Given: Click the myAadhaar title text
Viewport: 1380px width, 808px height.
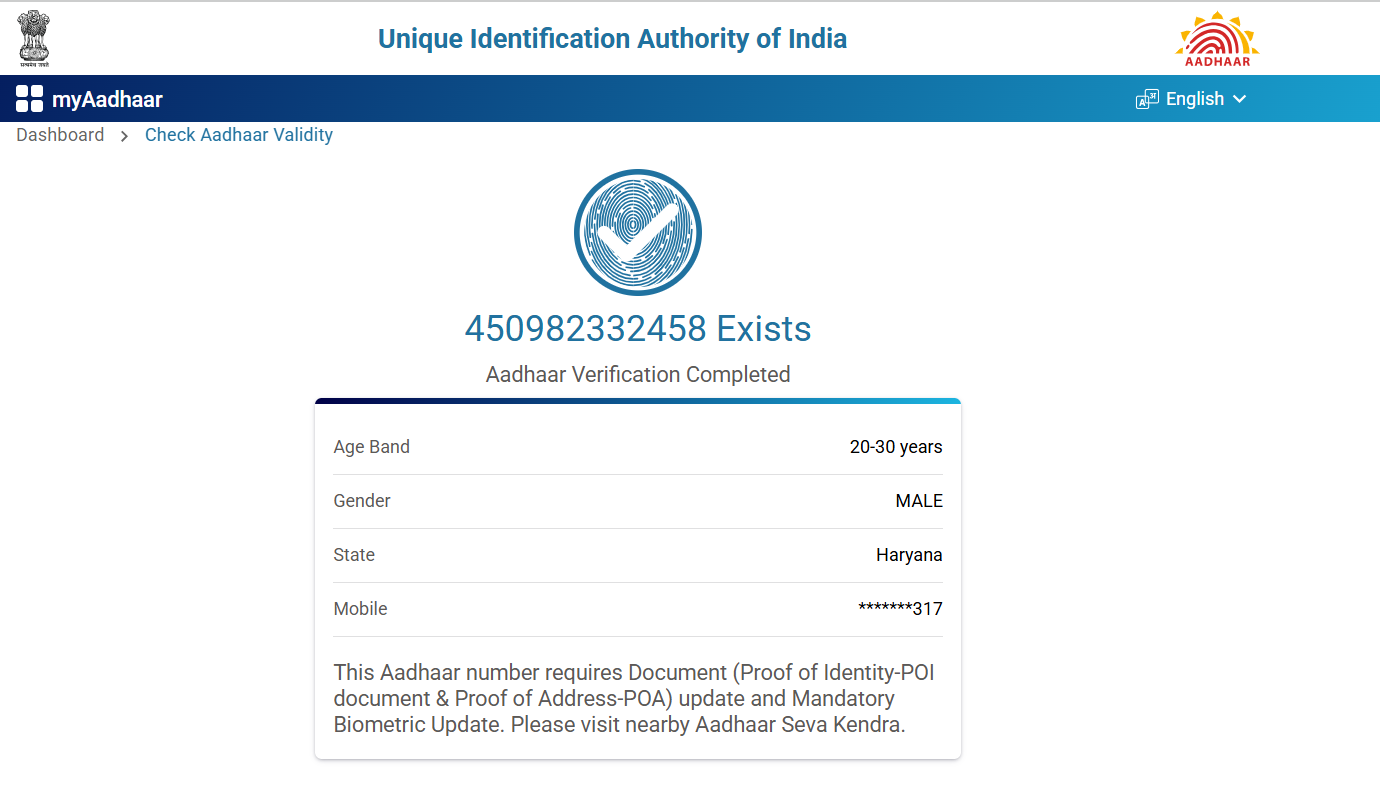Looking at the screenshot, I should click(107, 99).
